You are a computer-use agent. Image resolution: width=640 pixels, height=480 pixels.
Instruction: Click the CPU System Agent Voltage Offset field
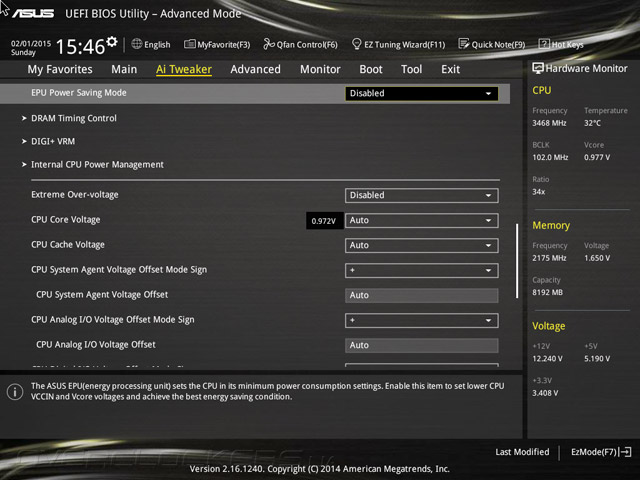click(x=421, y=296)
